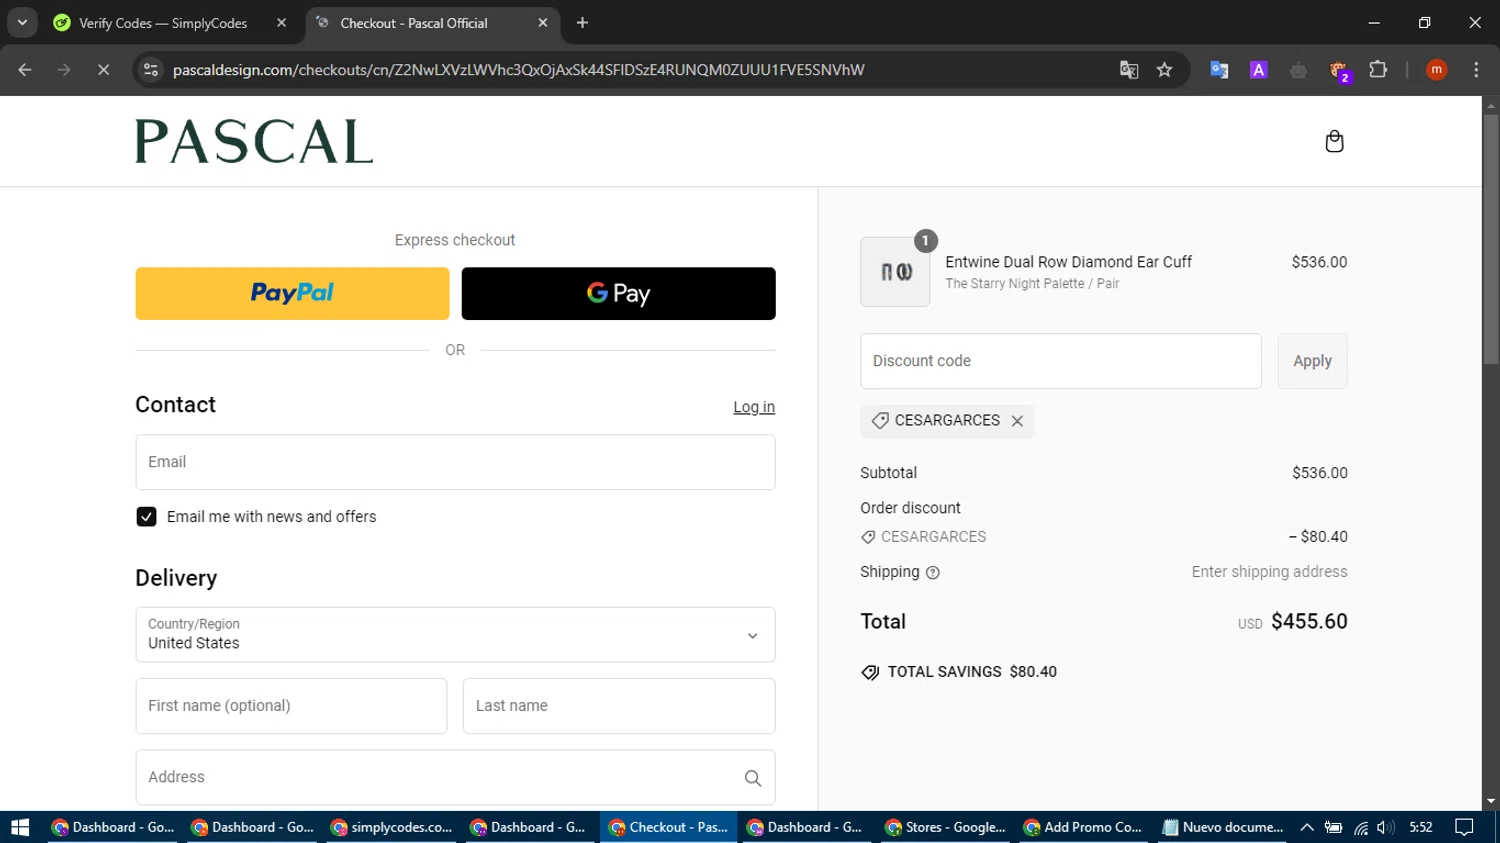This screenshot has height=843, width=1500.
Task: Show hidden system tray icons
Action: coord(1306,827)
